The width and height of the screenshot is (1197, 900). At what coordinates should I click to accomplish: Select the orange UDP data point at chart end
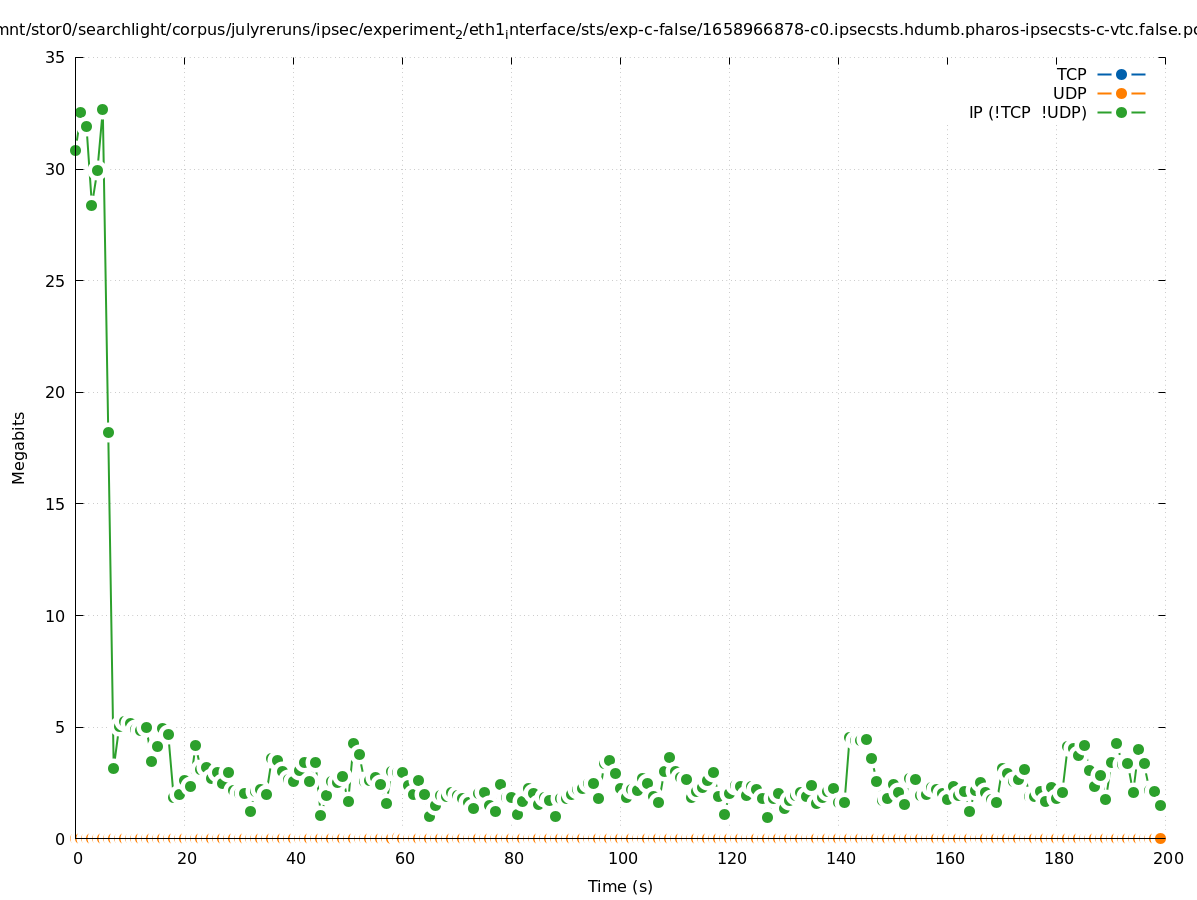tap(1160, 838)
